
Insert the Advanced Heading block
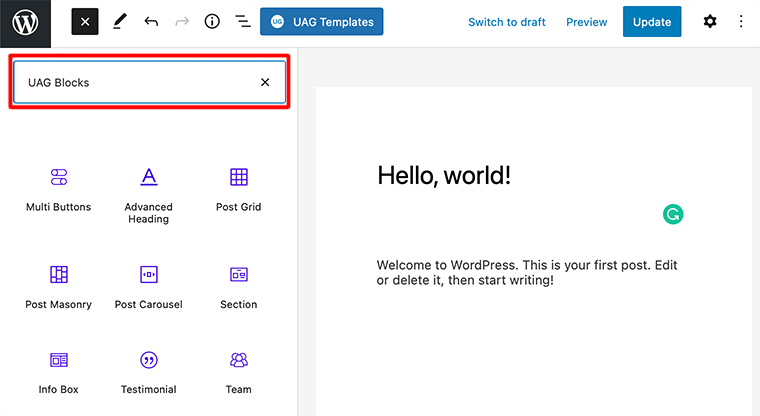[x=148, y=194]
